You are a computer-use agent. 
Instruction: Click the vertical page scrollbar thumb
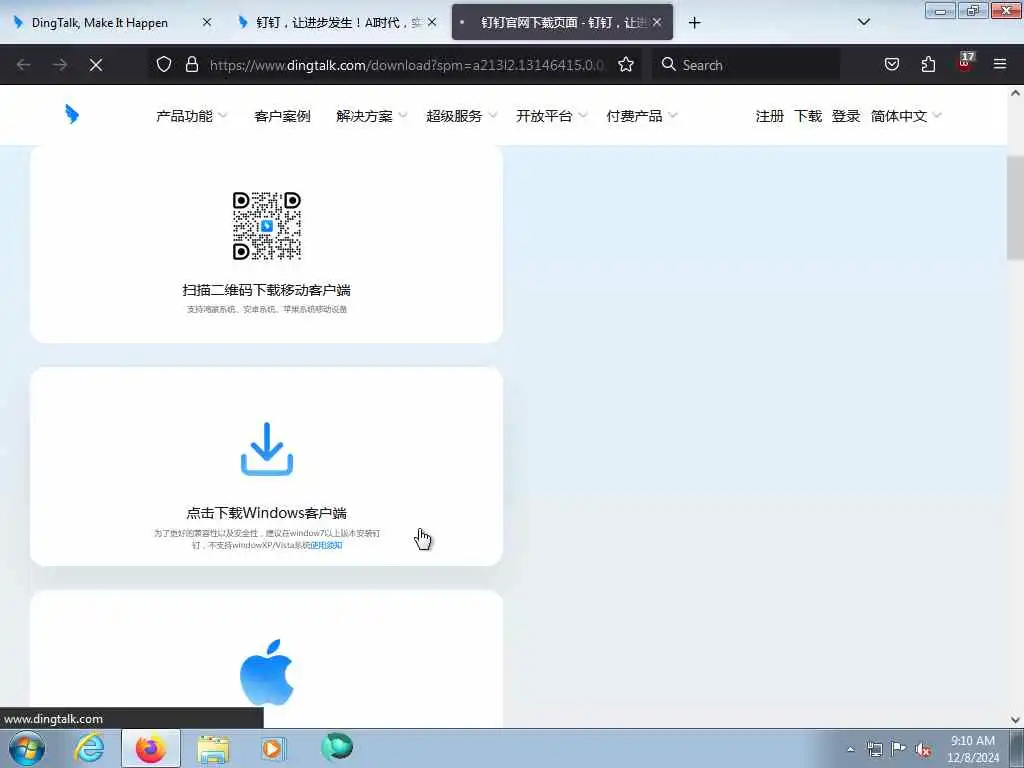[1016, 208]
